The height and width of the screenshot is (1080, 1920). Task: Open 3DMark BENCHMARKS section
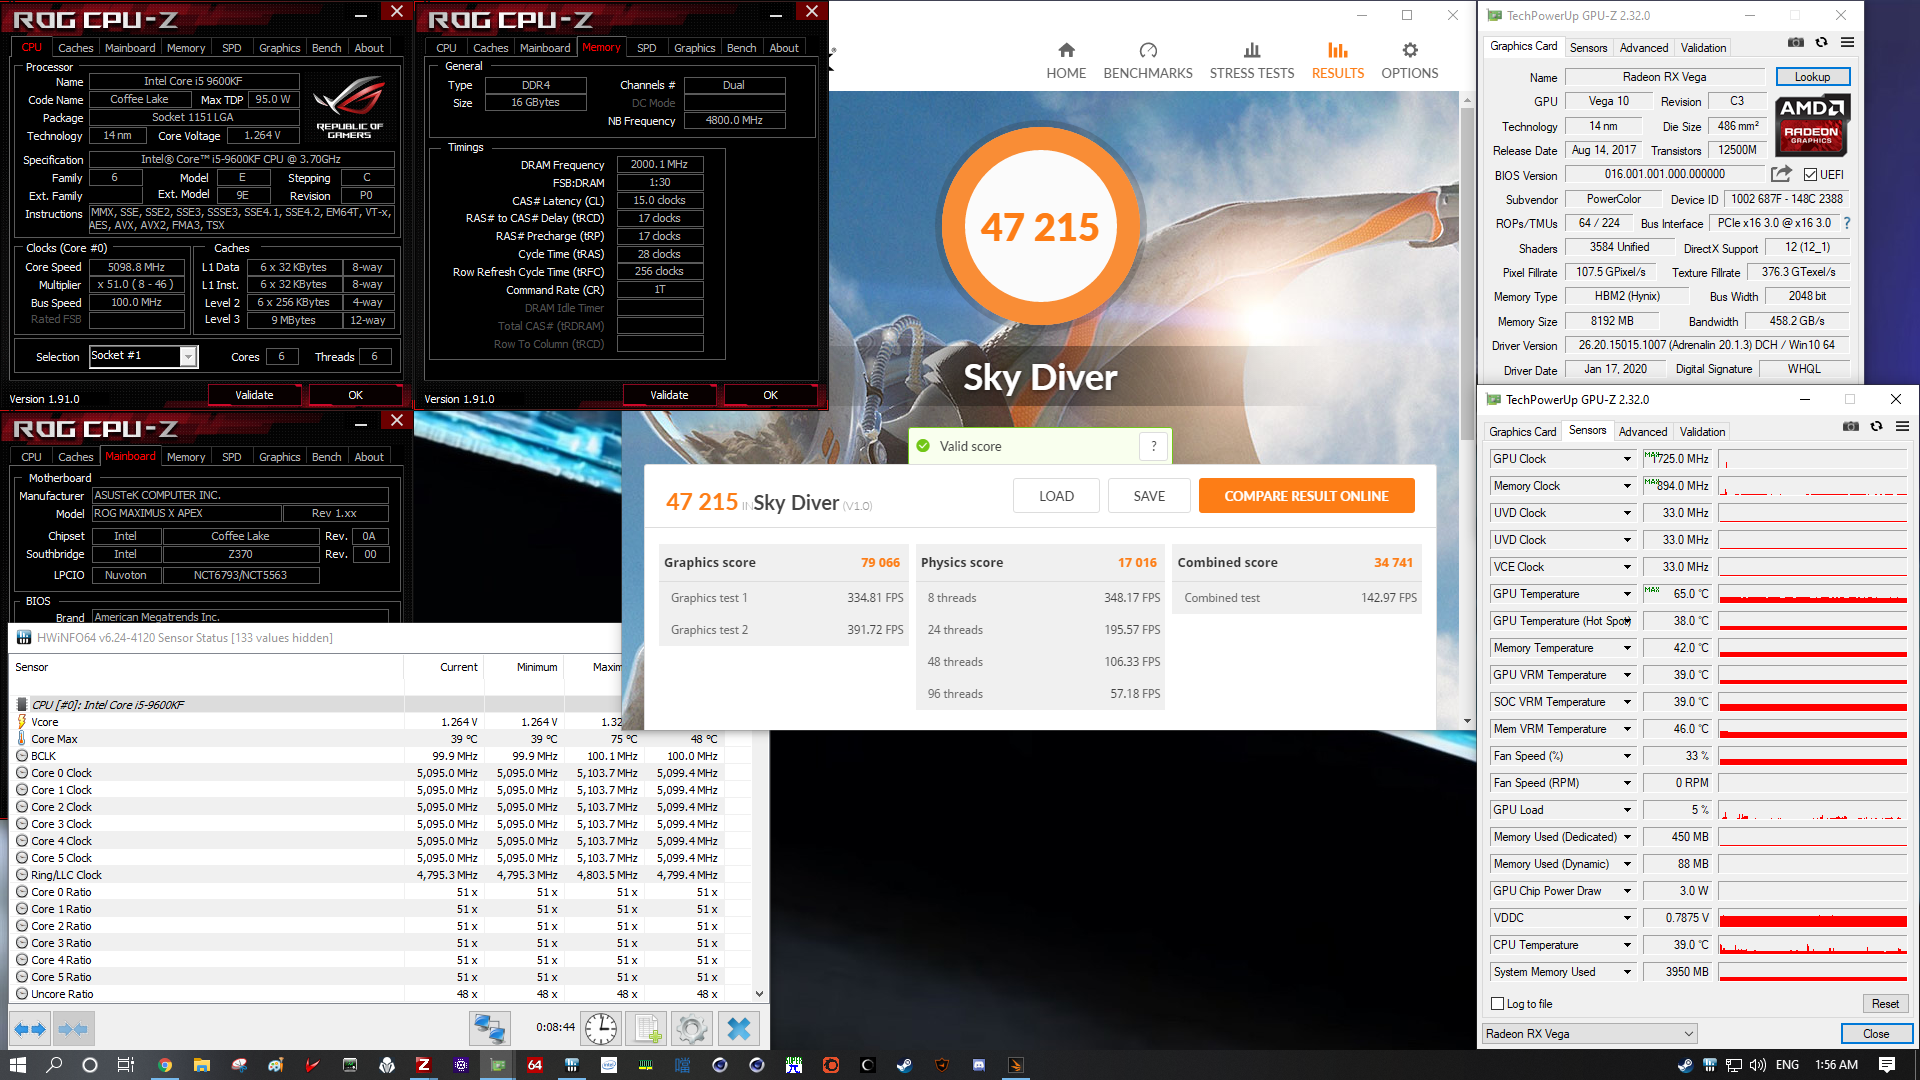[x=1148, y=61]
